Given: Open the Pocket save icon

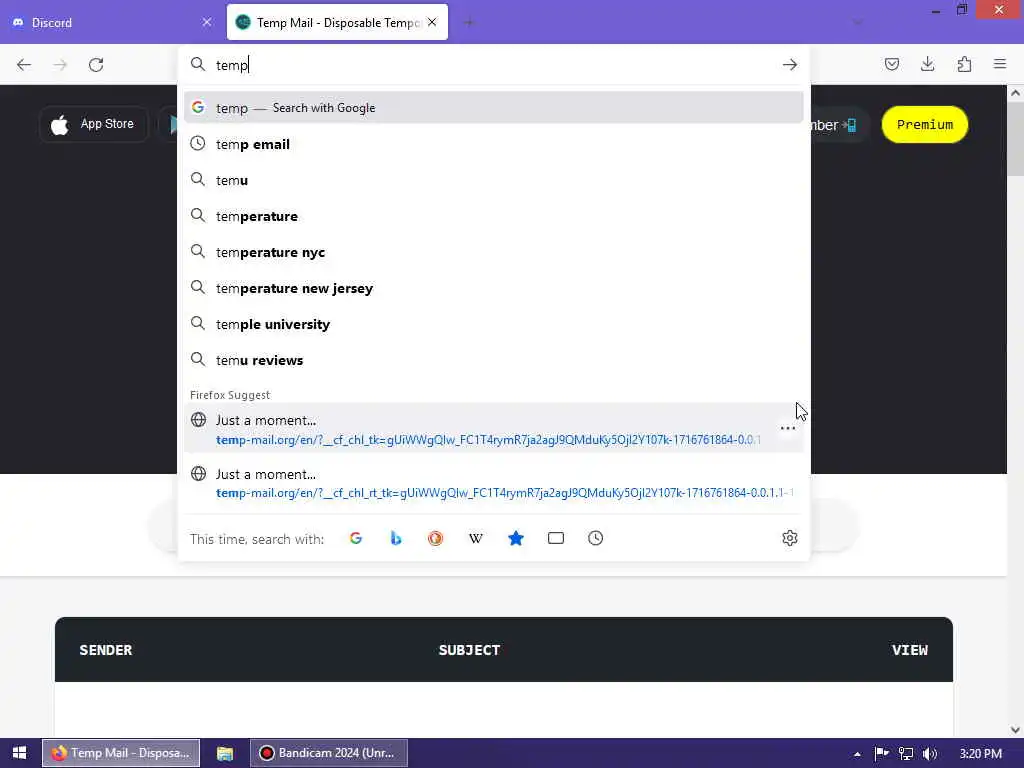Looking at the screenshot, I should [x=891, y=64].
